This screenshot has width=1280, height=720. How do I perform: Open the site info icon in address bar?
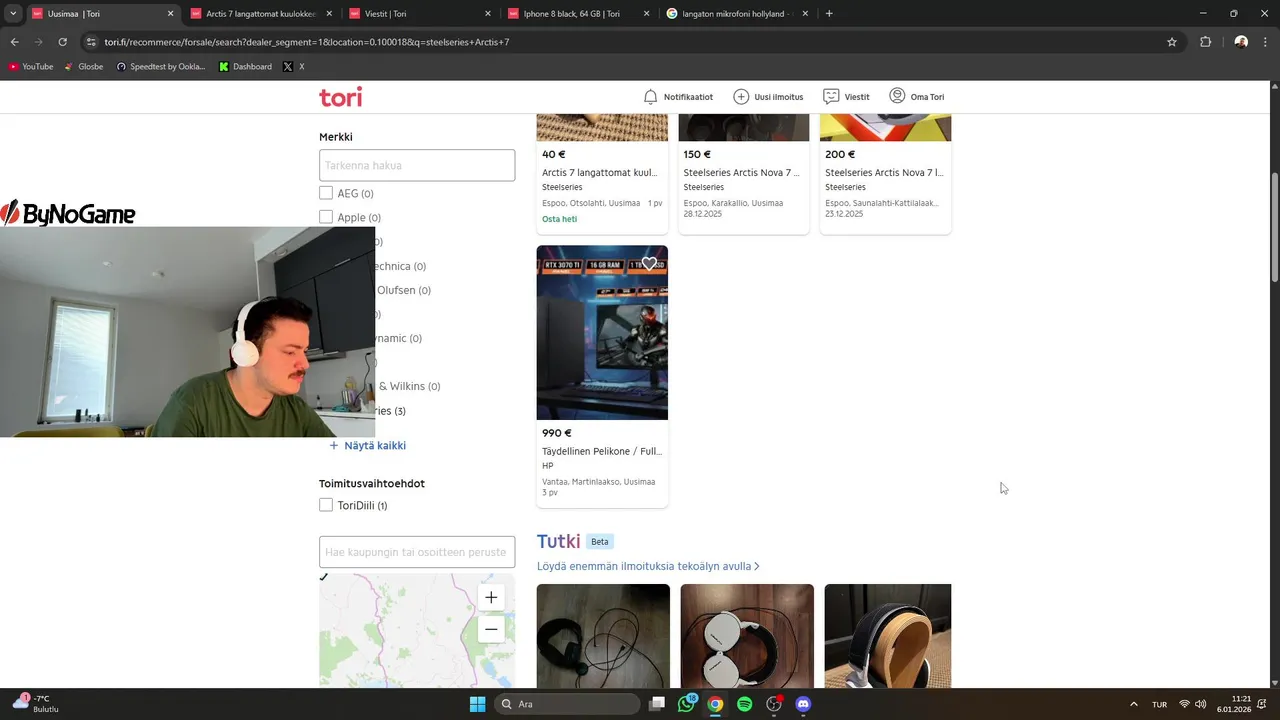[x=91, y=42]
